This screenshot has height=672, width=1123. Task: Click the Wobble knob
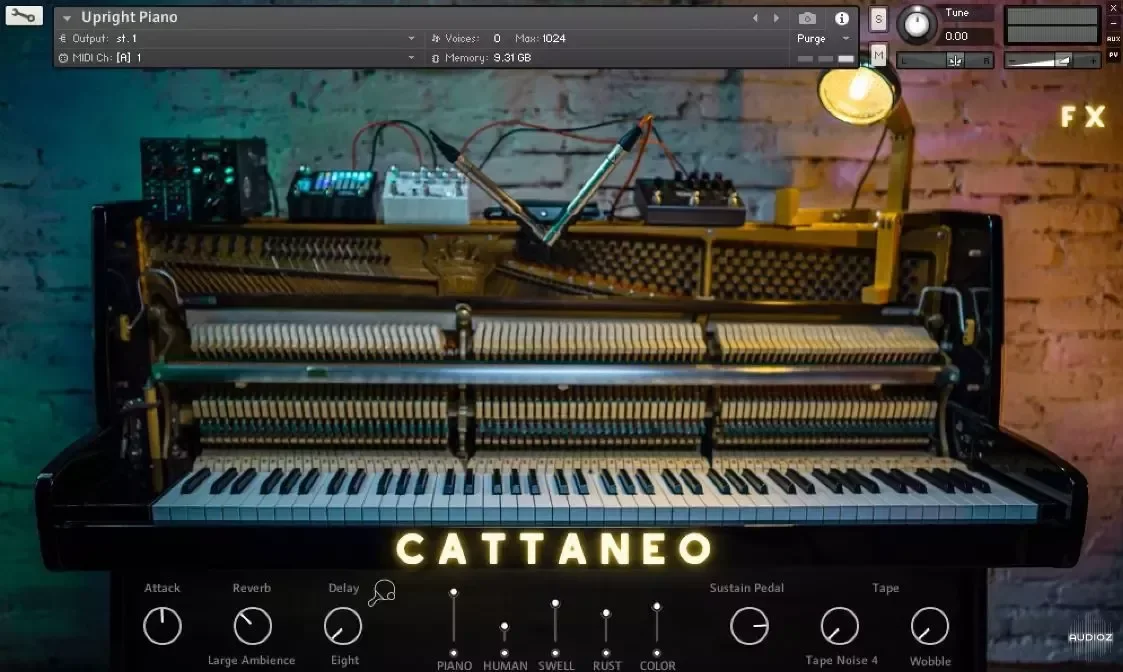[x=930, y=625]
